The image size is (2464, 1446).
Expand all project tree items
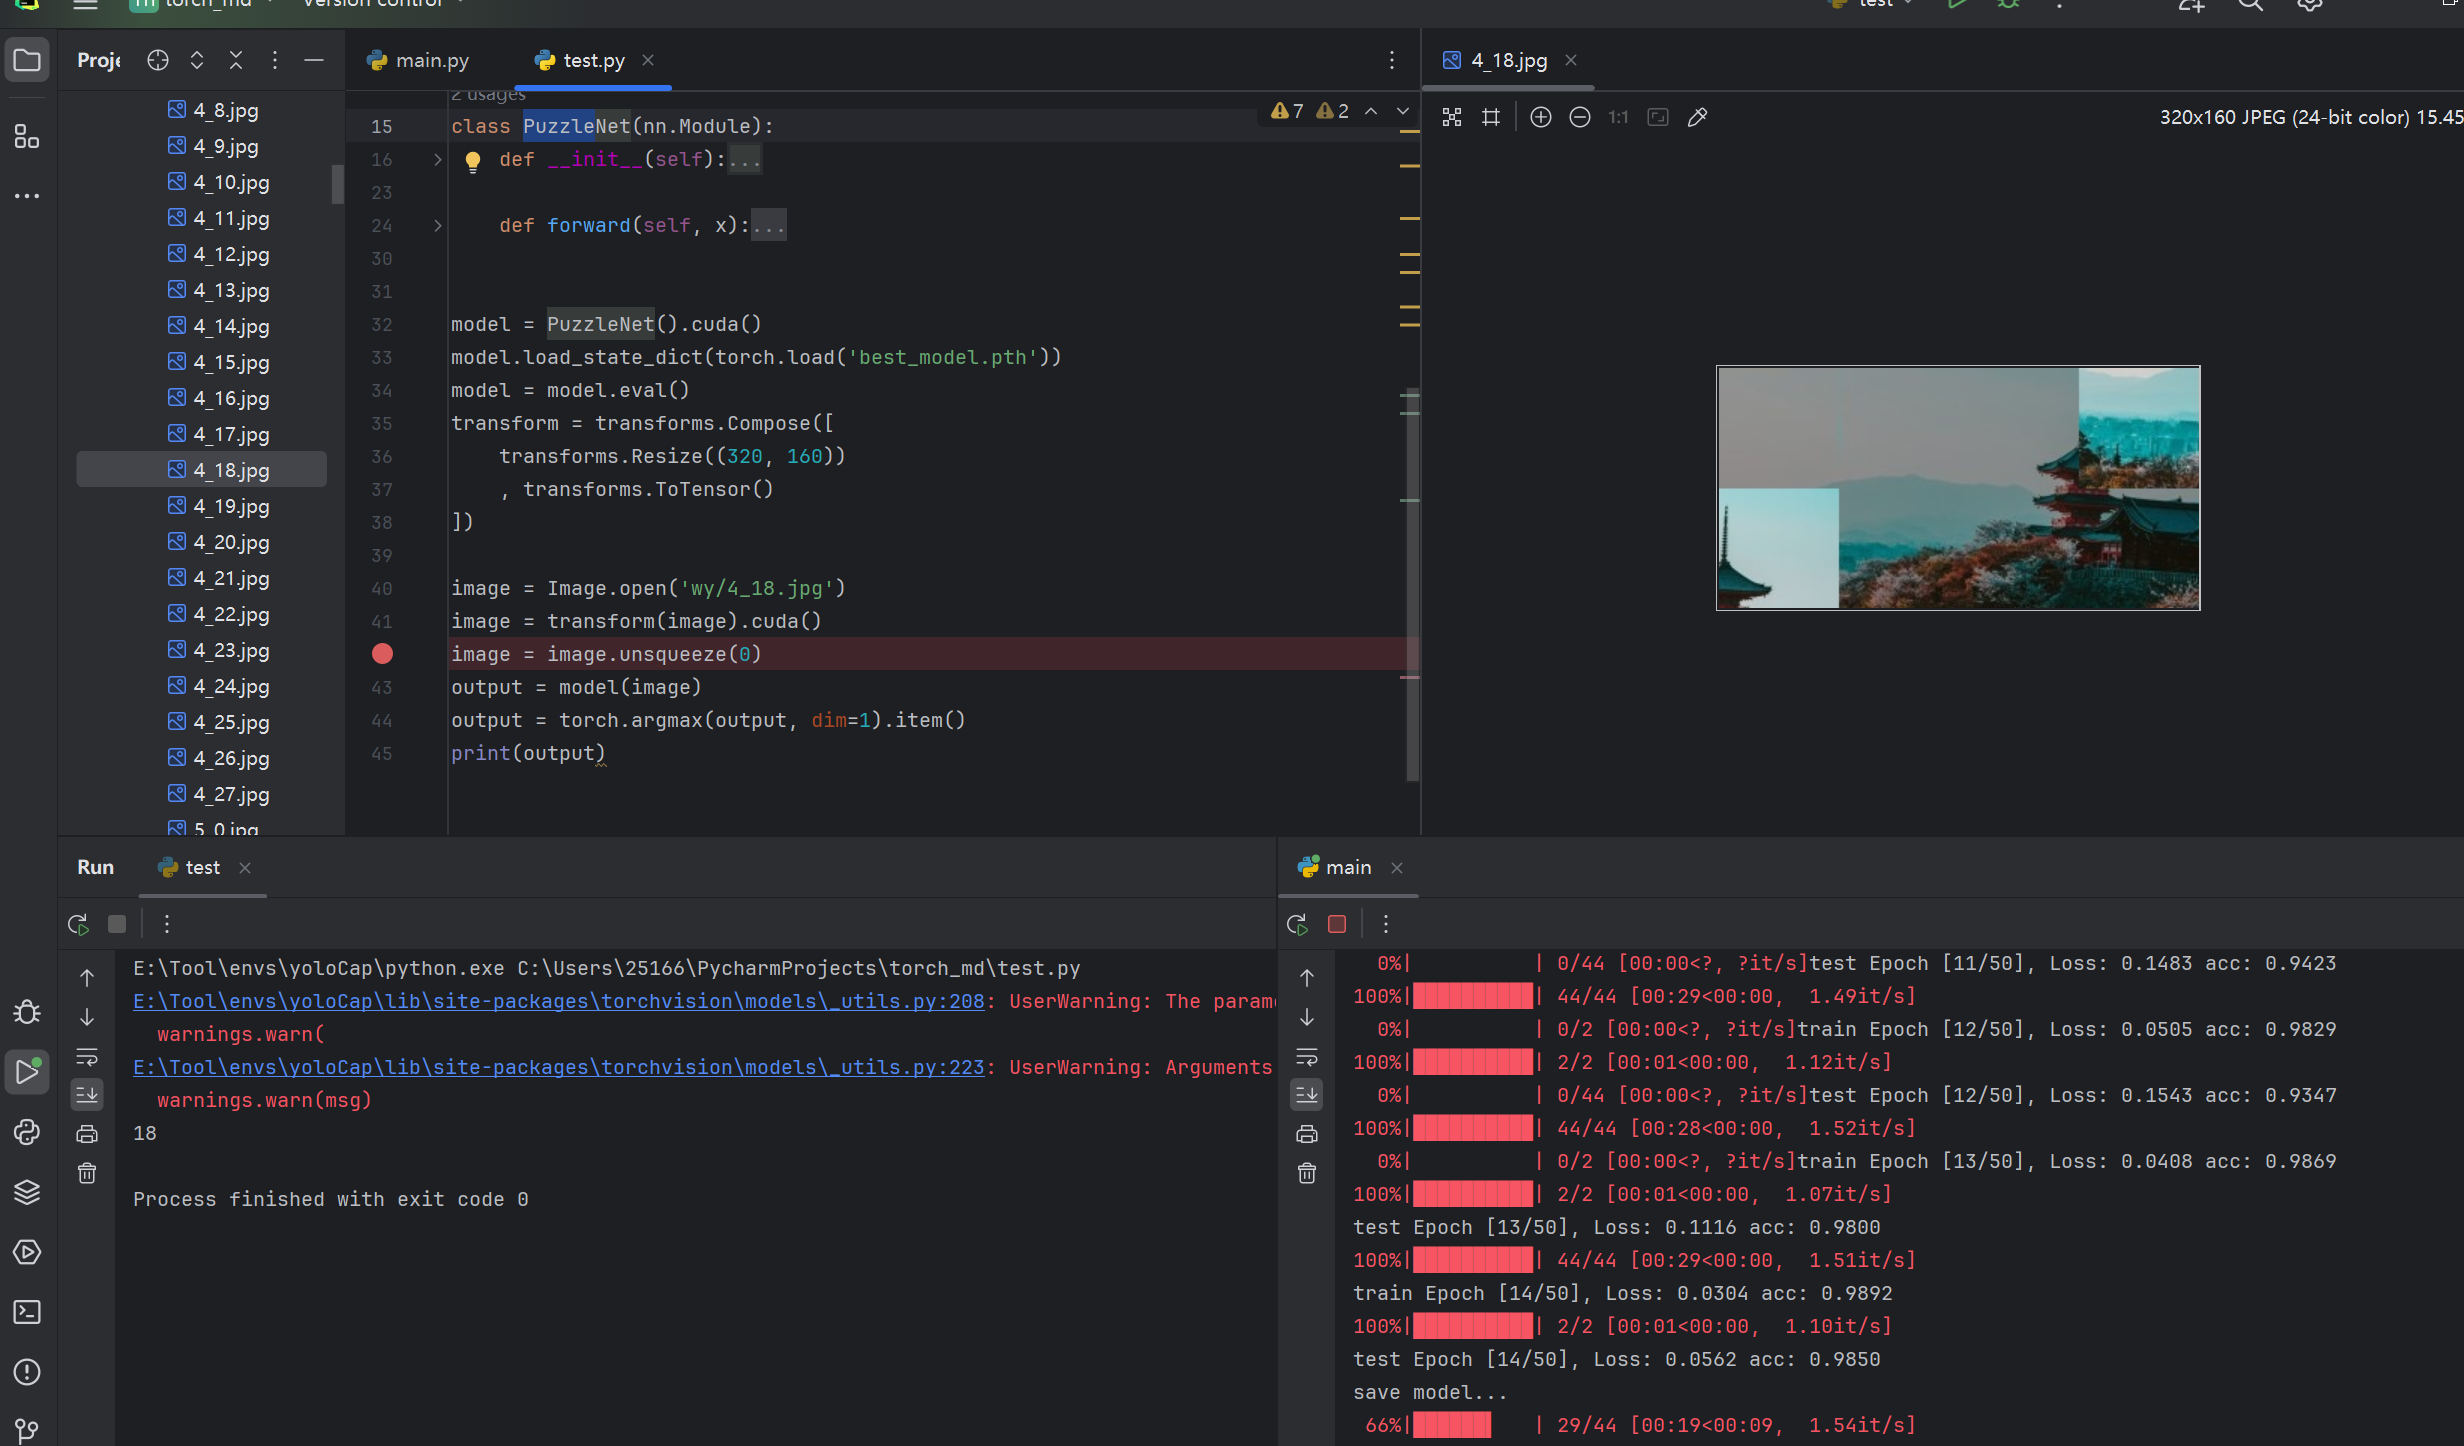click(x=197, y=61)
